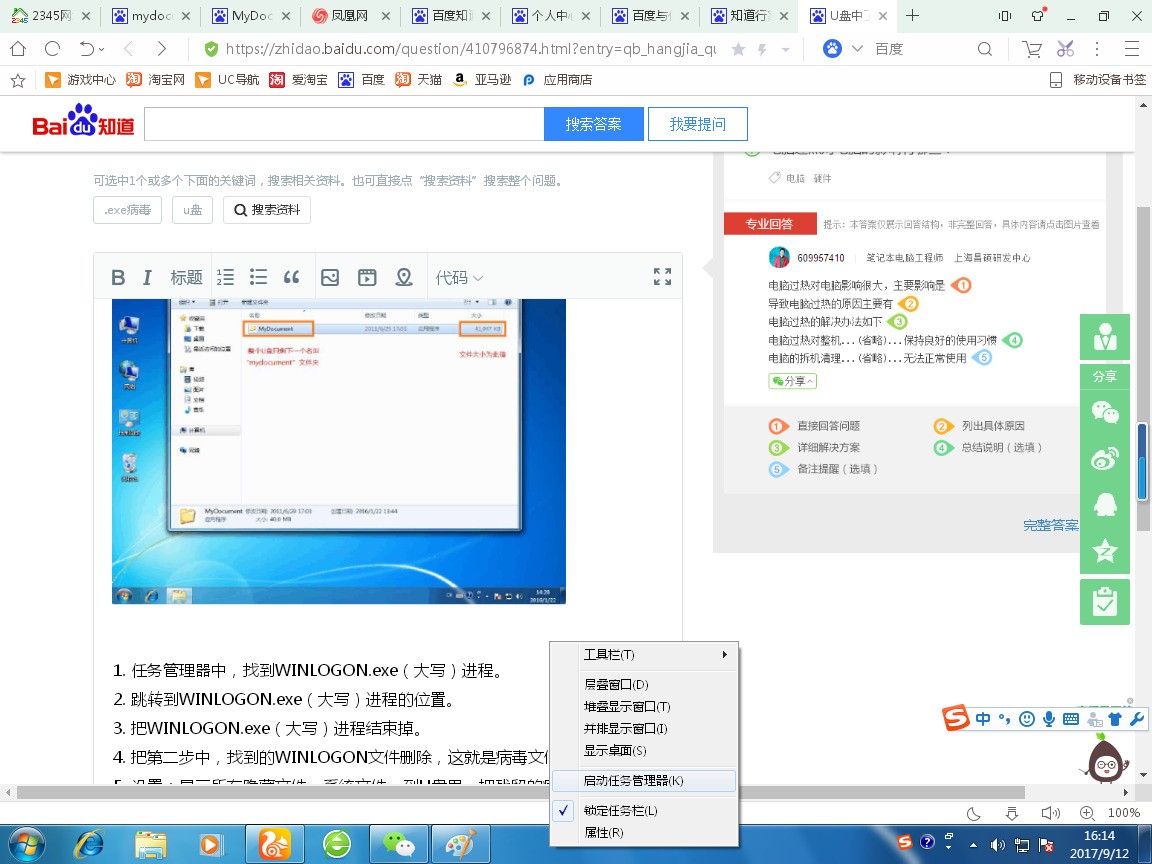1152x864 pixels.
Task: Expand search engine selector dropdown
Action: (x=857, y=49)
